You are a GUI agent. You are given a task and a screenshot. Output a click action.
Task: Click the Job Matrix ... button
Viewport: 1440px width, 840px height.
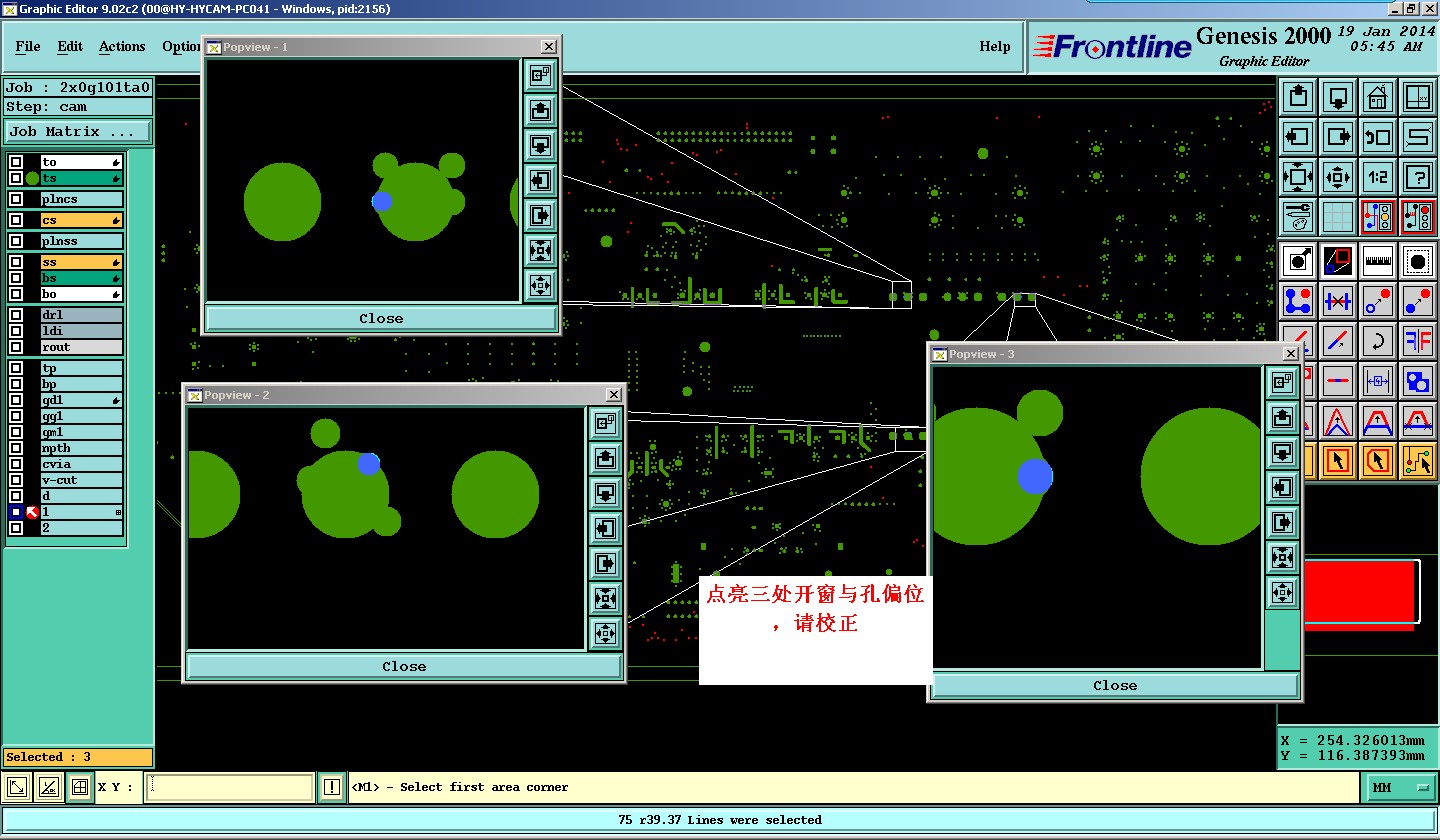(79, 131)
